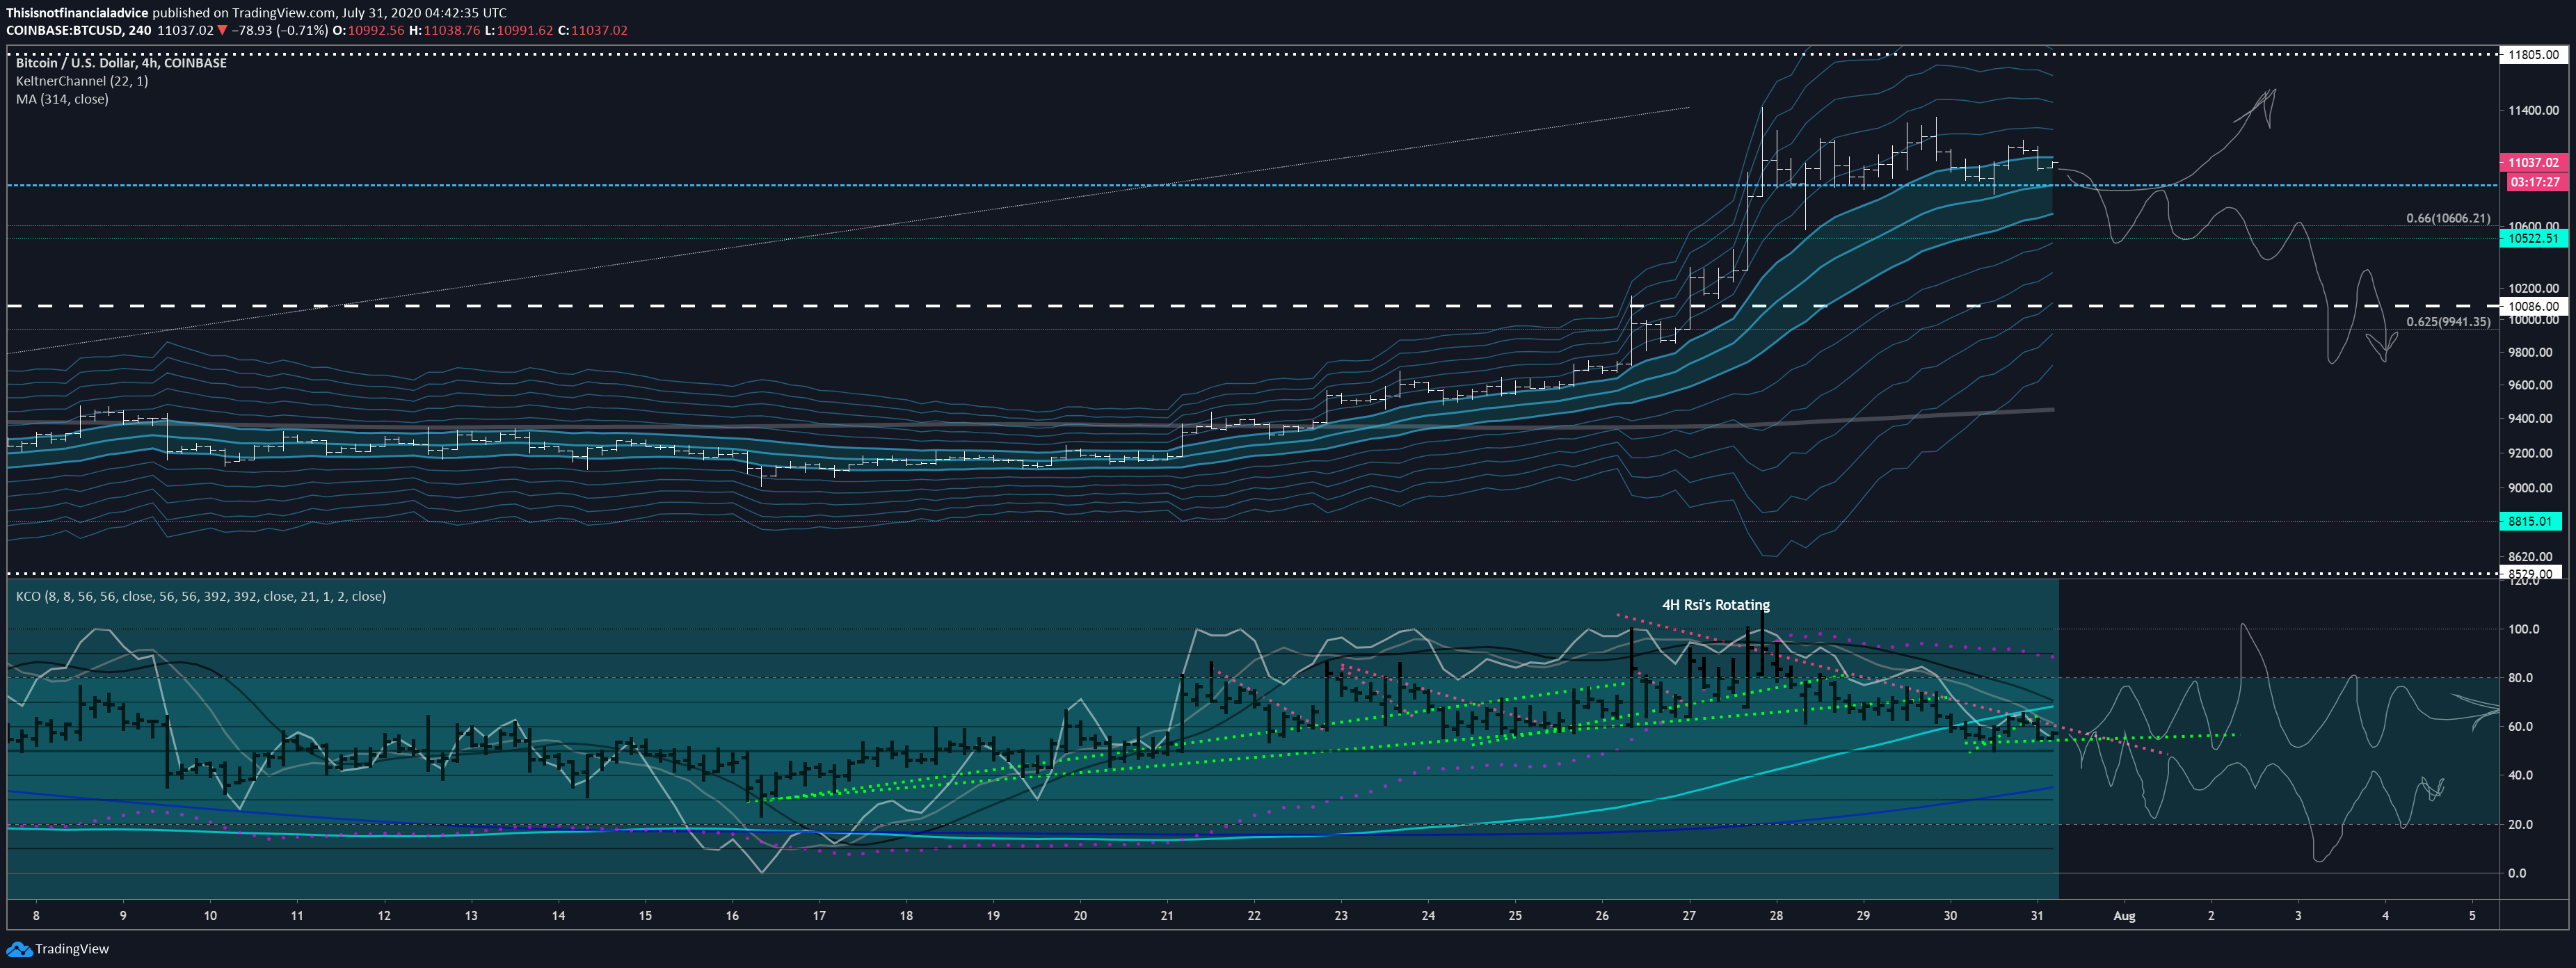This screenshot has height=968, width=2576.
Task: Click the close value C:11037.02 in the header
Action: 593,30
